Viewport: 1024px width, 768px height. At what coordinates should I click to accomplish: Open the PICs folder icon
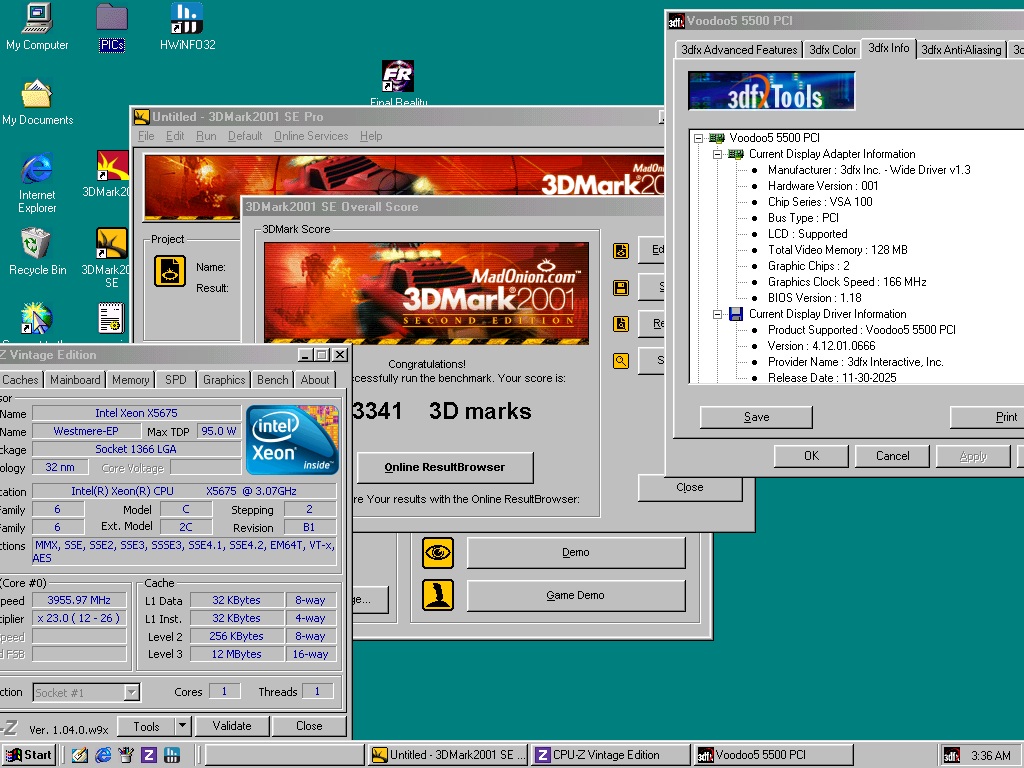click(112, 27)
